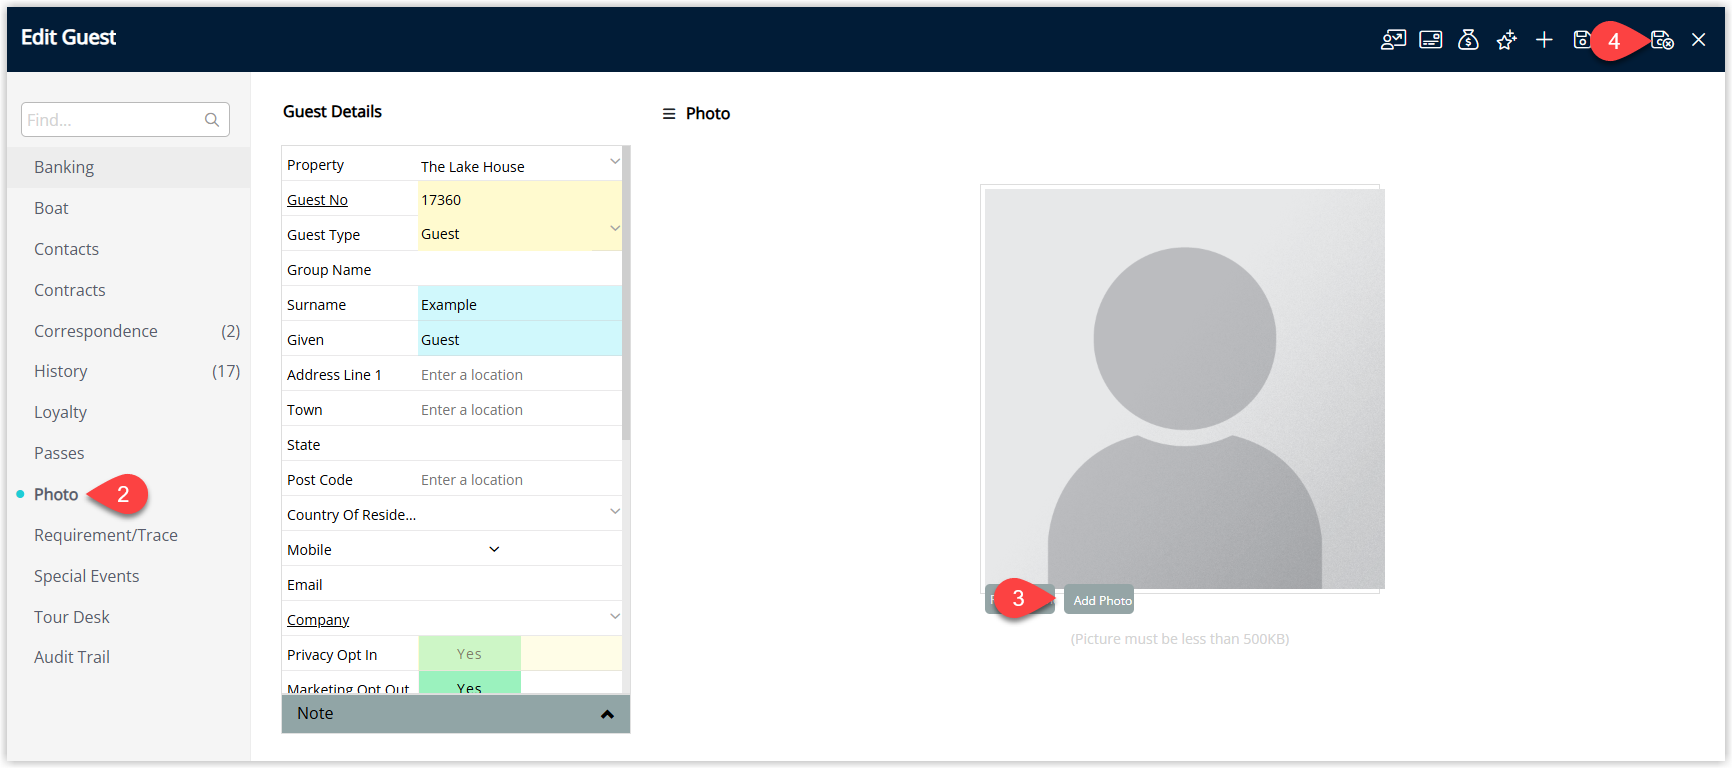Select Photo in sidebar
1733x769 pixels.
pyautogui.click(x=56, y=494)
